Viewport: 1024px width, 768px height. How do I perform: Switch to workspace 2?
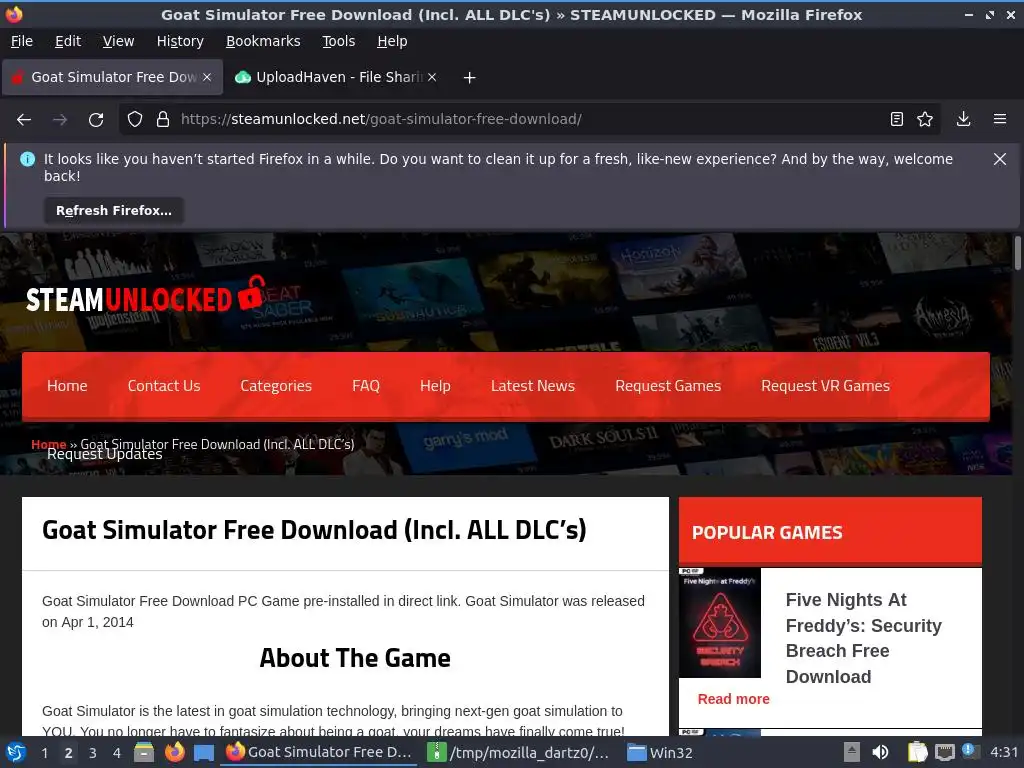[68, 753]
